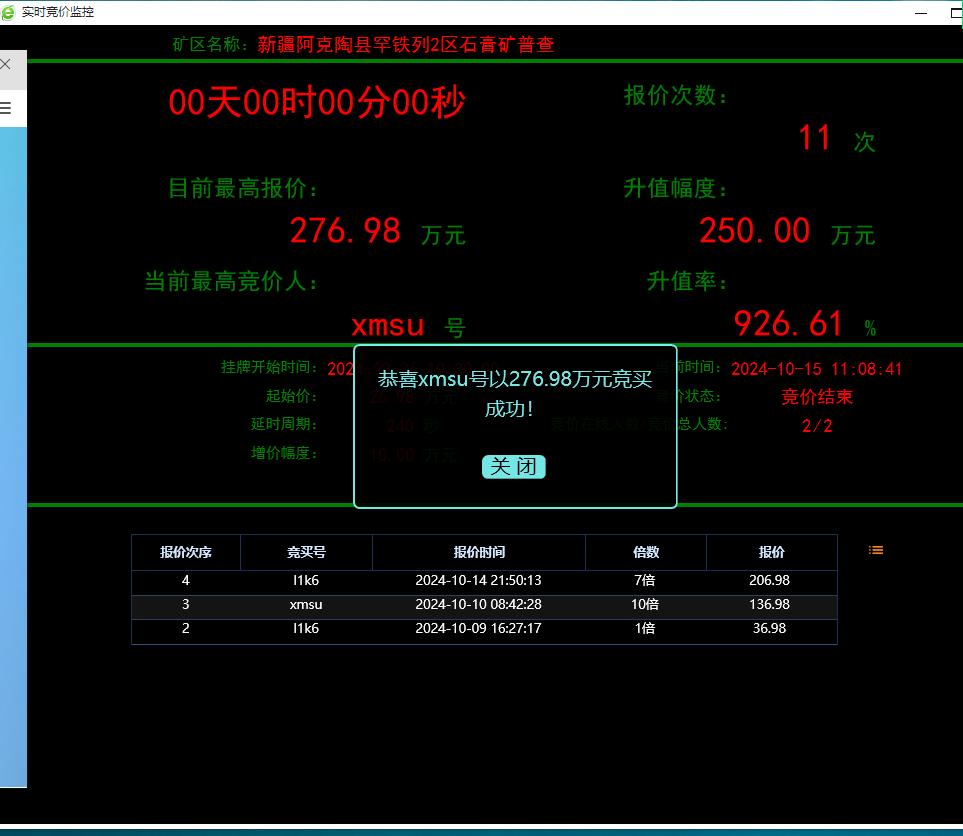Click the 倍数 column header
This screenshot has width=963, height=836.
click(x=646, y=552)
